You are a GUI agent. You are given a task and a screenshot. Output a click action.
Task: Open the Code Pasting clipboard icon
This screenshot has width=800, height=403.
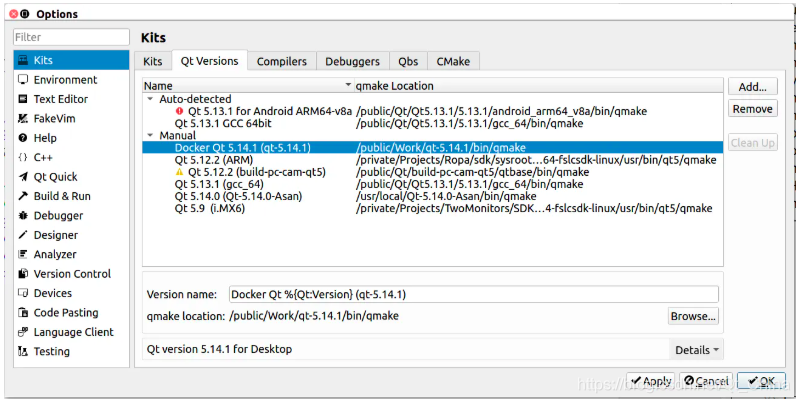23,313
